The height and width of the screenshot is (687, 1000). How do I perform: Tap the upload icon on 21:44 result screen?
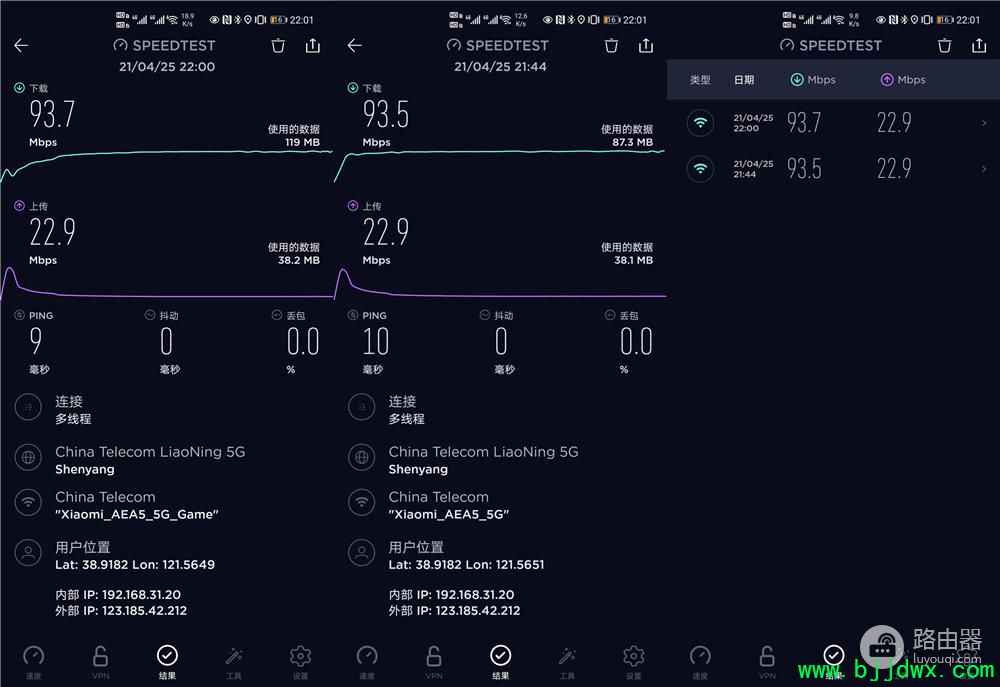pos(353,205)
